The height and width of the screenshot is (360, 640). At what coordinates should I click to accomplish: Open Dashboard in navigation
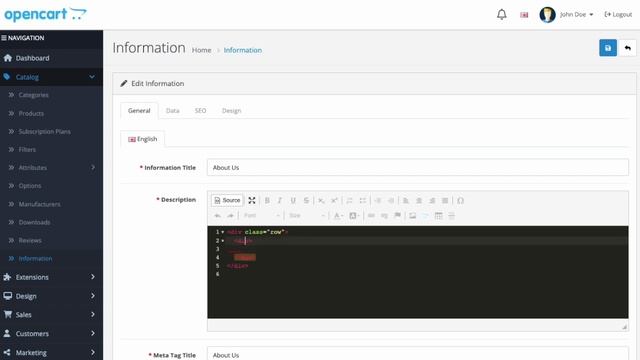51,58
